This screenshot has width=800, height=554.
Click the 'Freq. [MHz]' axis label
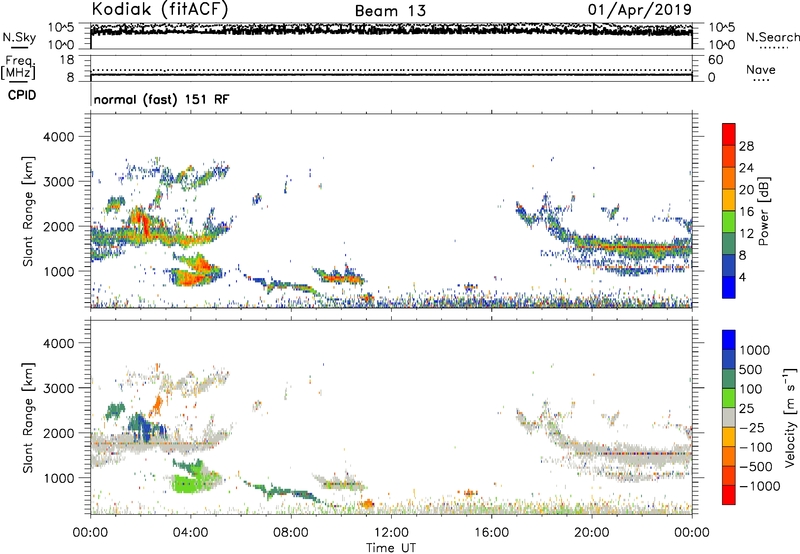[x=18, y=68]
